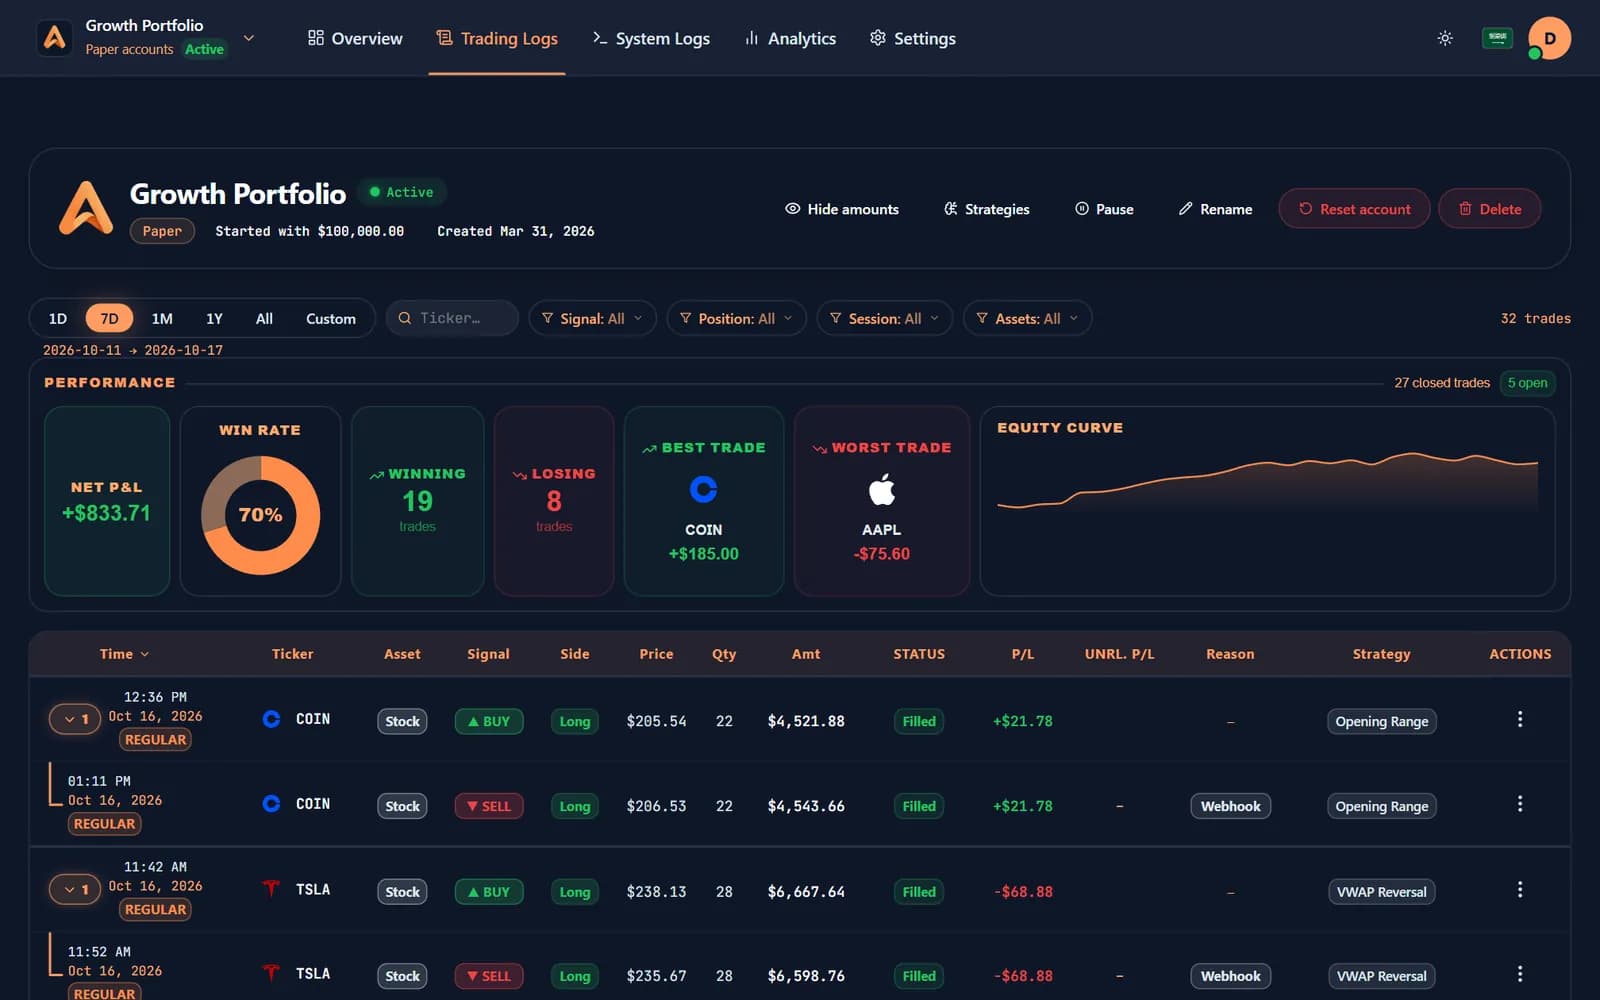The image size is (1600, 1000).
Task: Switch to the System Logs tab
Action: [x=651, y=38]
